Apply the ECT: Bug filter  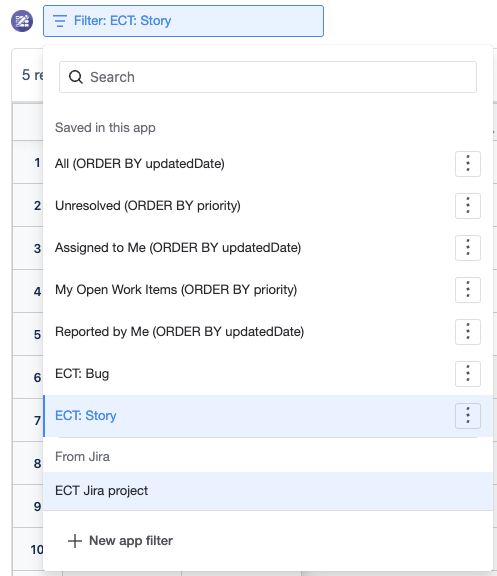[x=82, y=374]
